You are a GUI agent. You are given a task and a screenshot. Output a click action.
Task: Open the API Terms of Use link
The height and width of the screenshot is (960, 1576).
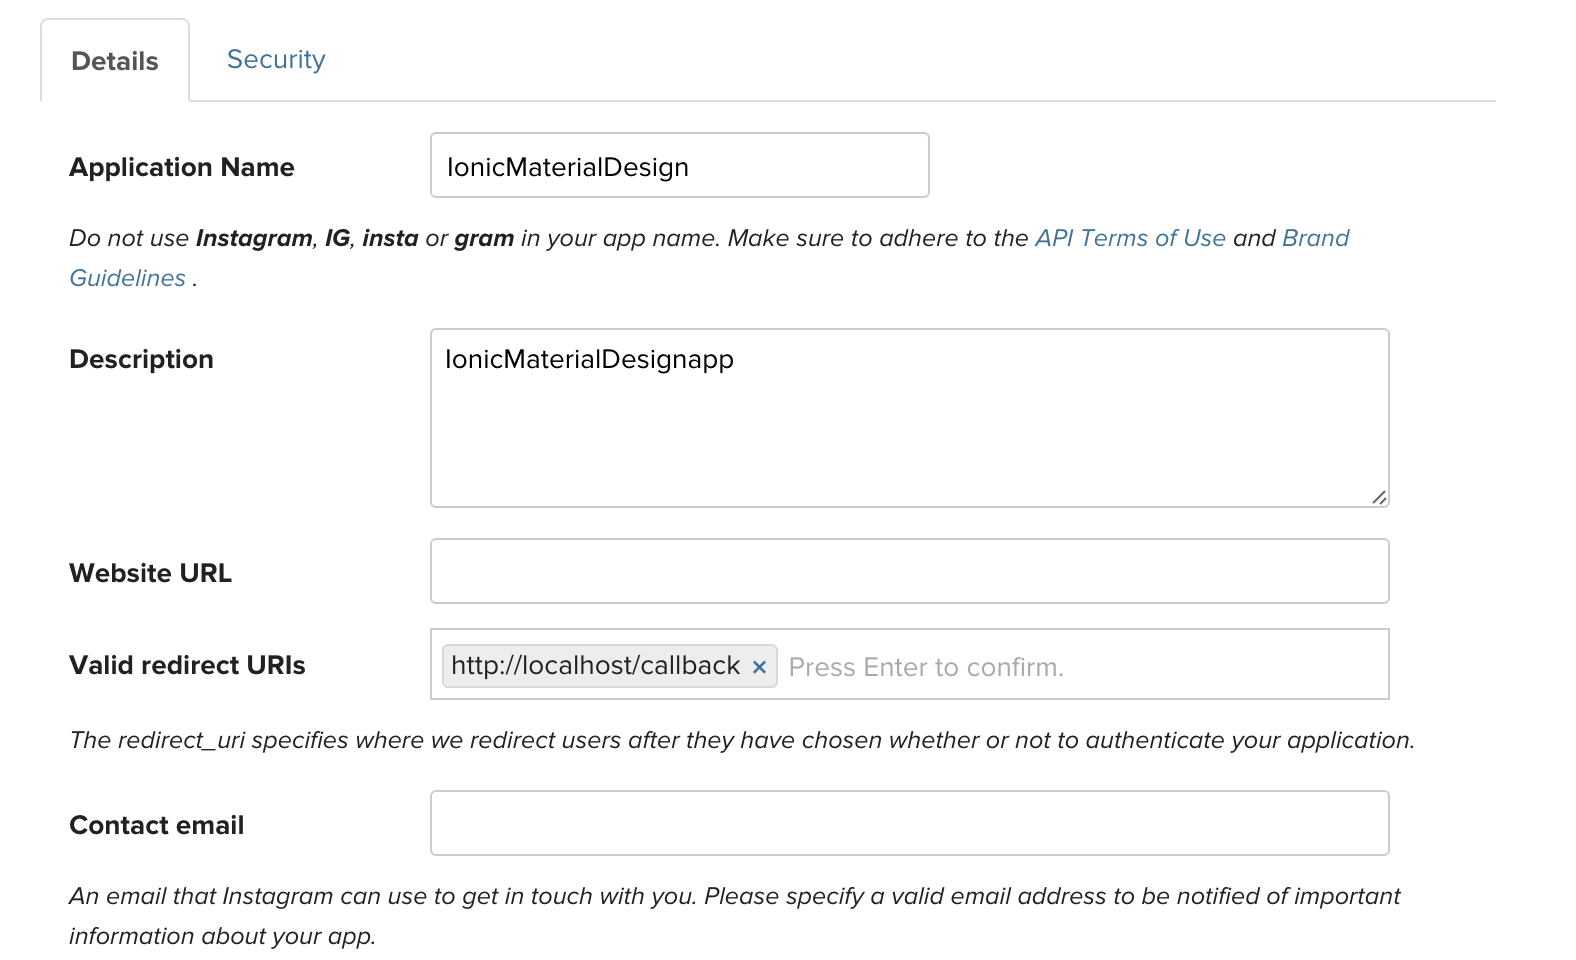tap(1130, 238)
